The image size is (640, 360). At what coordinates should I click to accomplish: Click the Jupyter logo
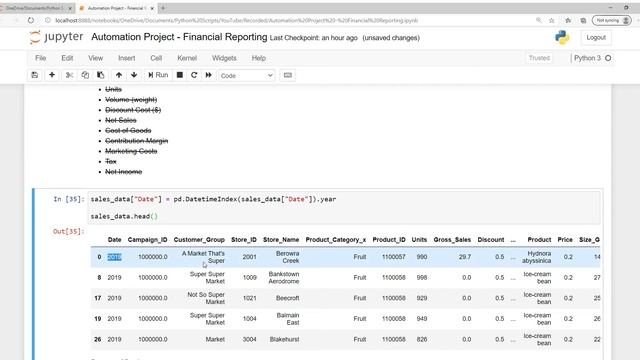(x=56, y=37)
